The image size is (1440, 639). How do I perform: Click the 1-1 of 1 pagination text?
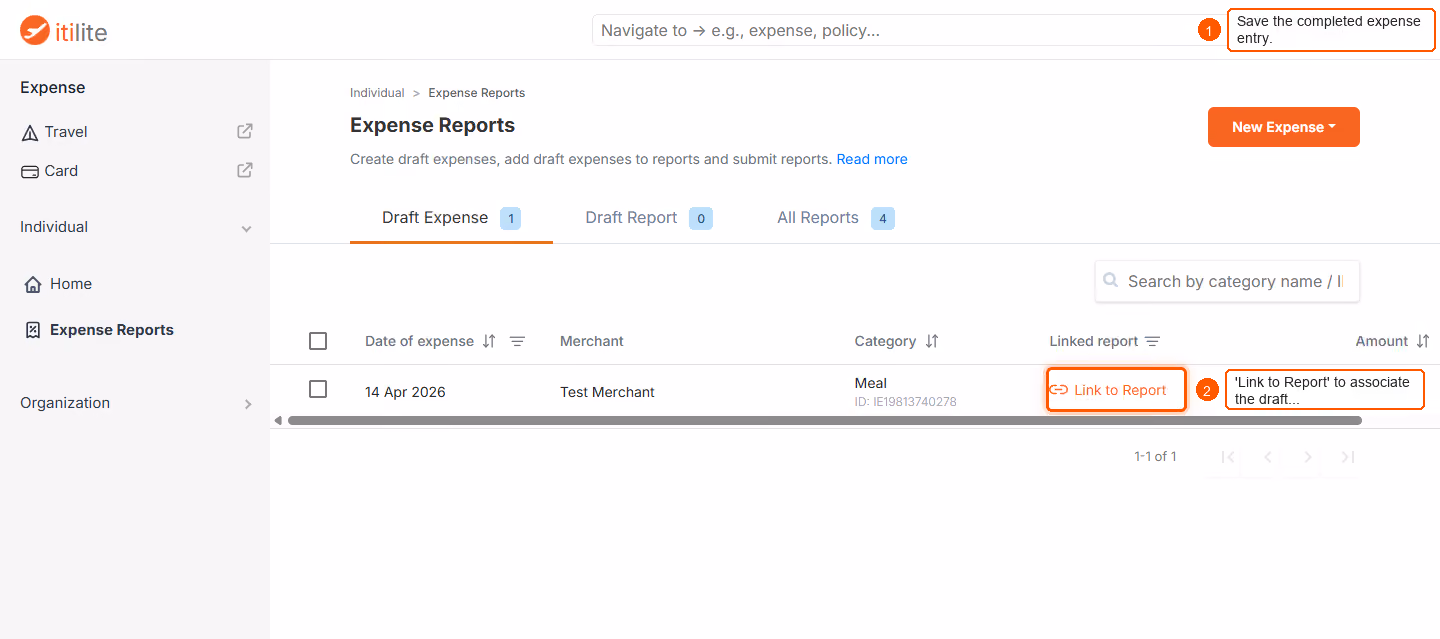(1155, 457)
